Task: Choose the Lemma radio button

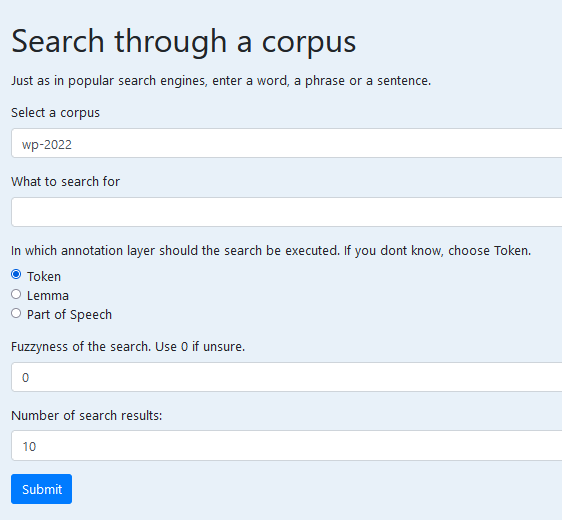Action: pyautogui.click(x=16, y=294)
